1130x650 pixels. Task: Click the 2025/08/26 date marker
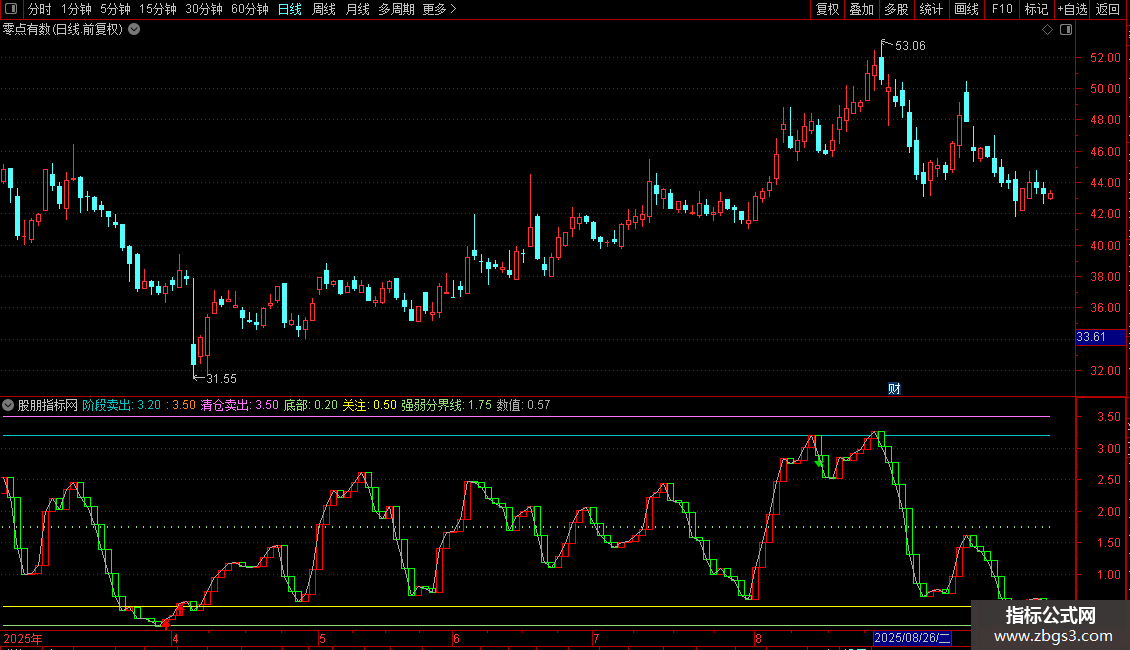(x=912, y=638)
